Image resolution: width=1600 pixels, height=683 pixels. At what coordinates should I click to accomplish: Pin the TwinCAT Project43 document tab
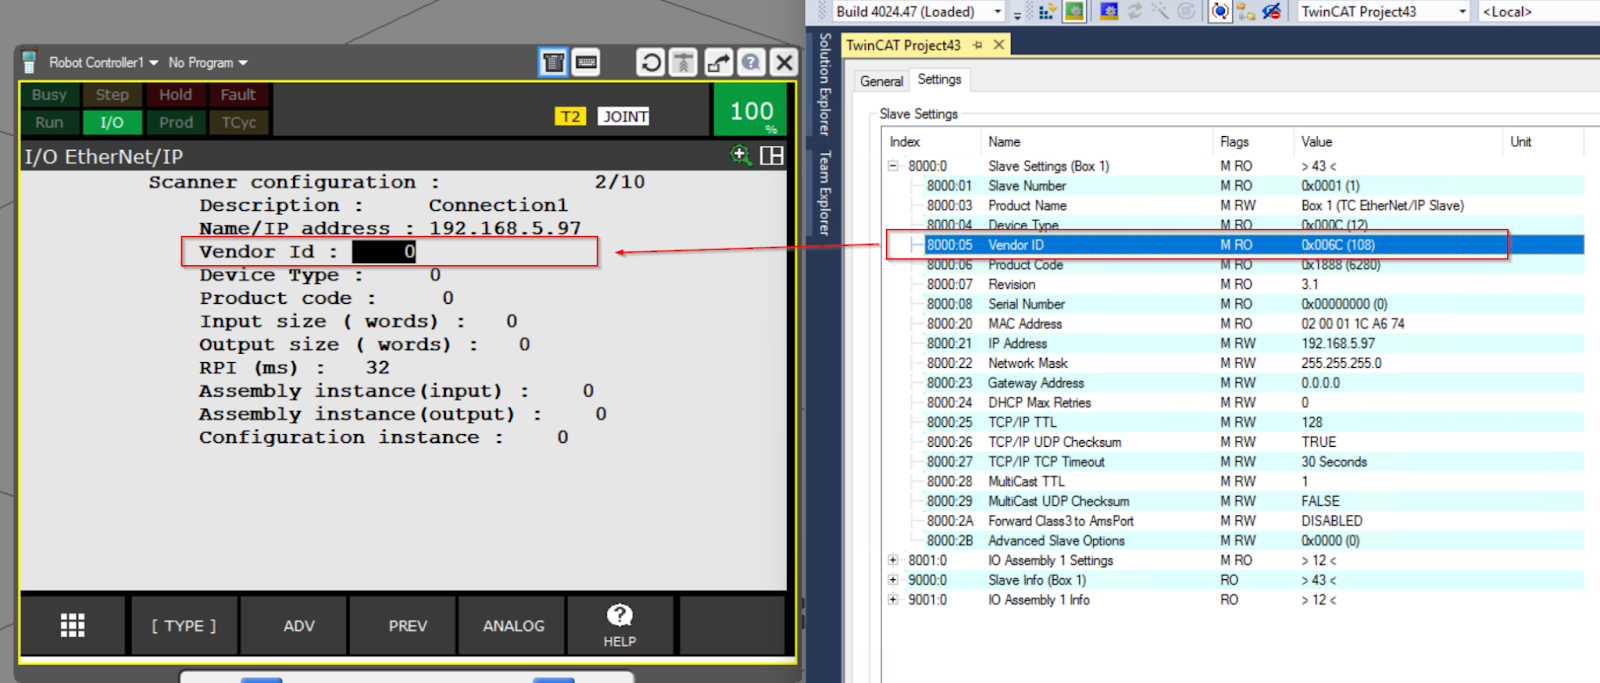coord(978,45)
